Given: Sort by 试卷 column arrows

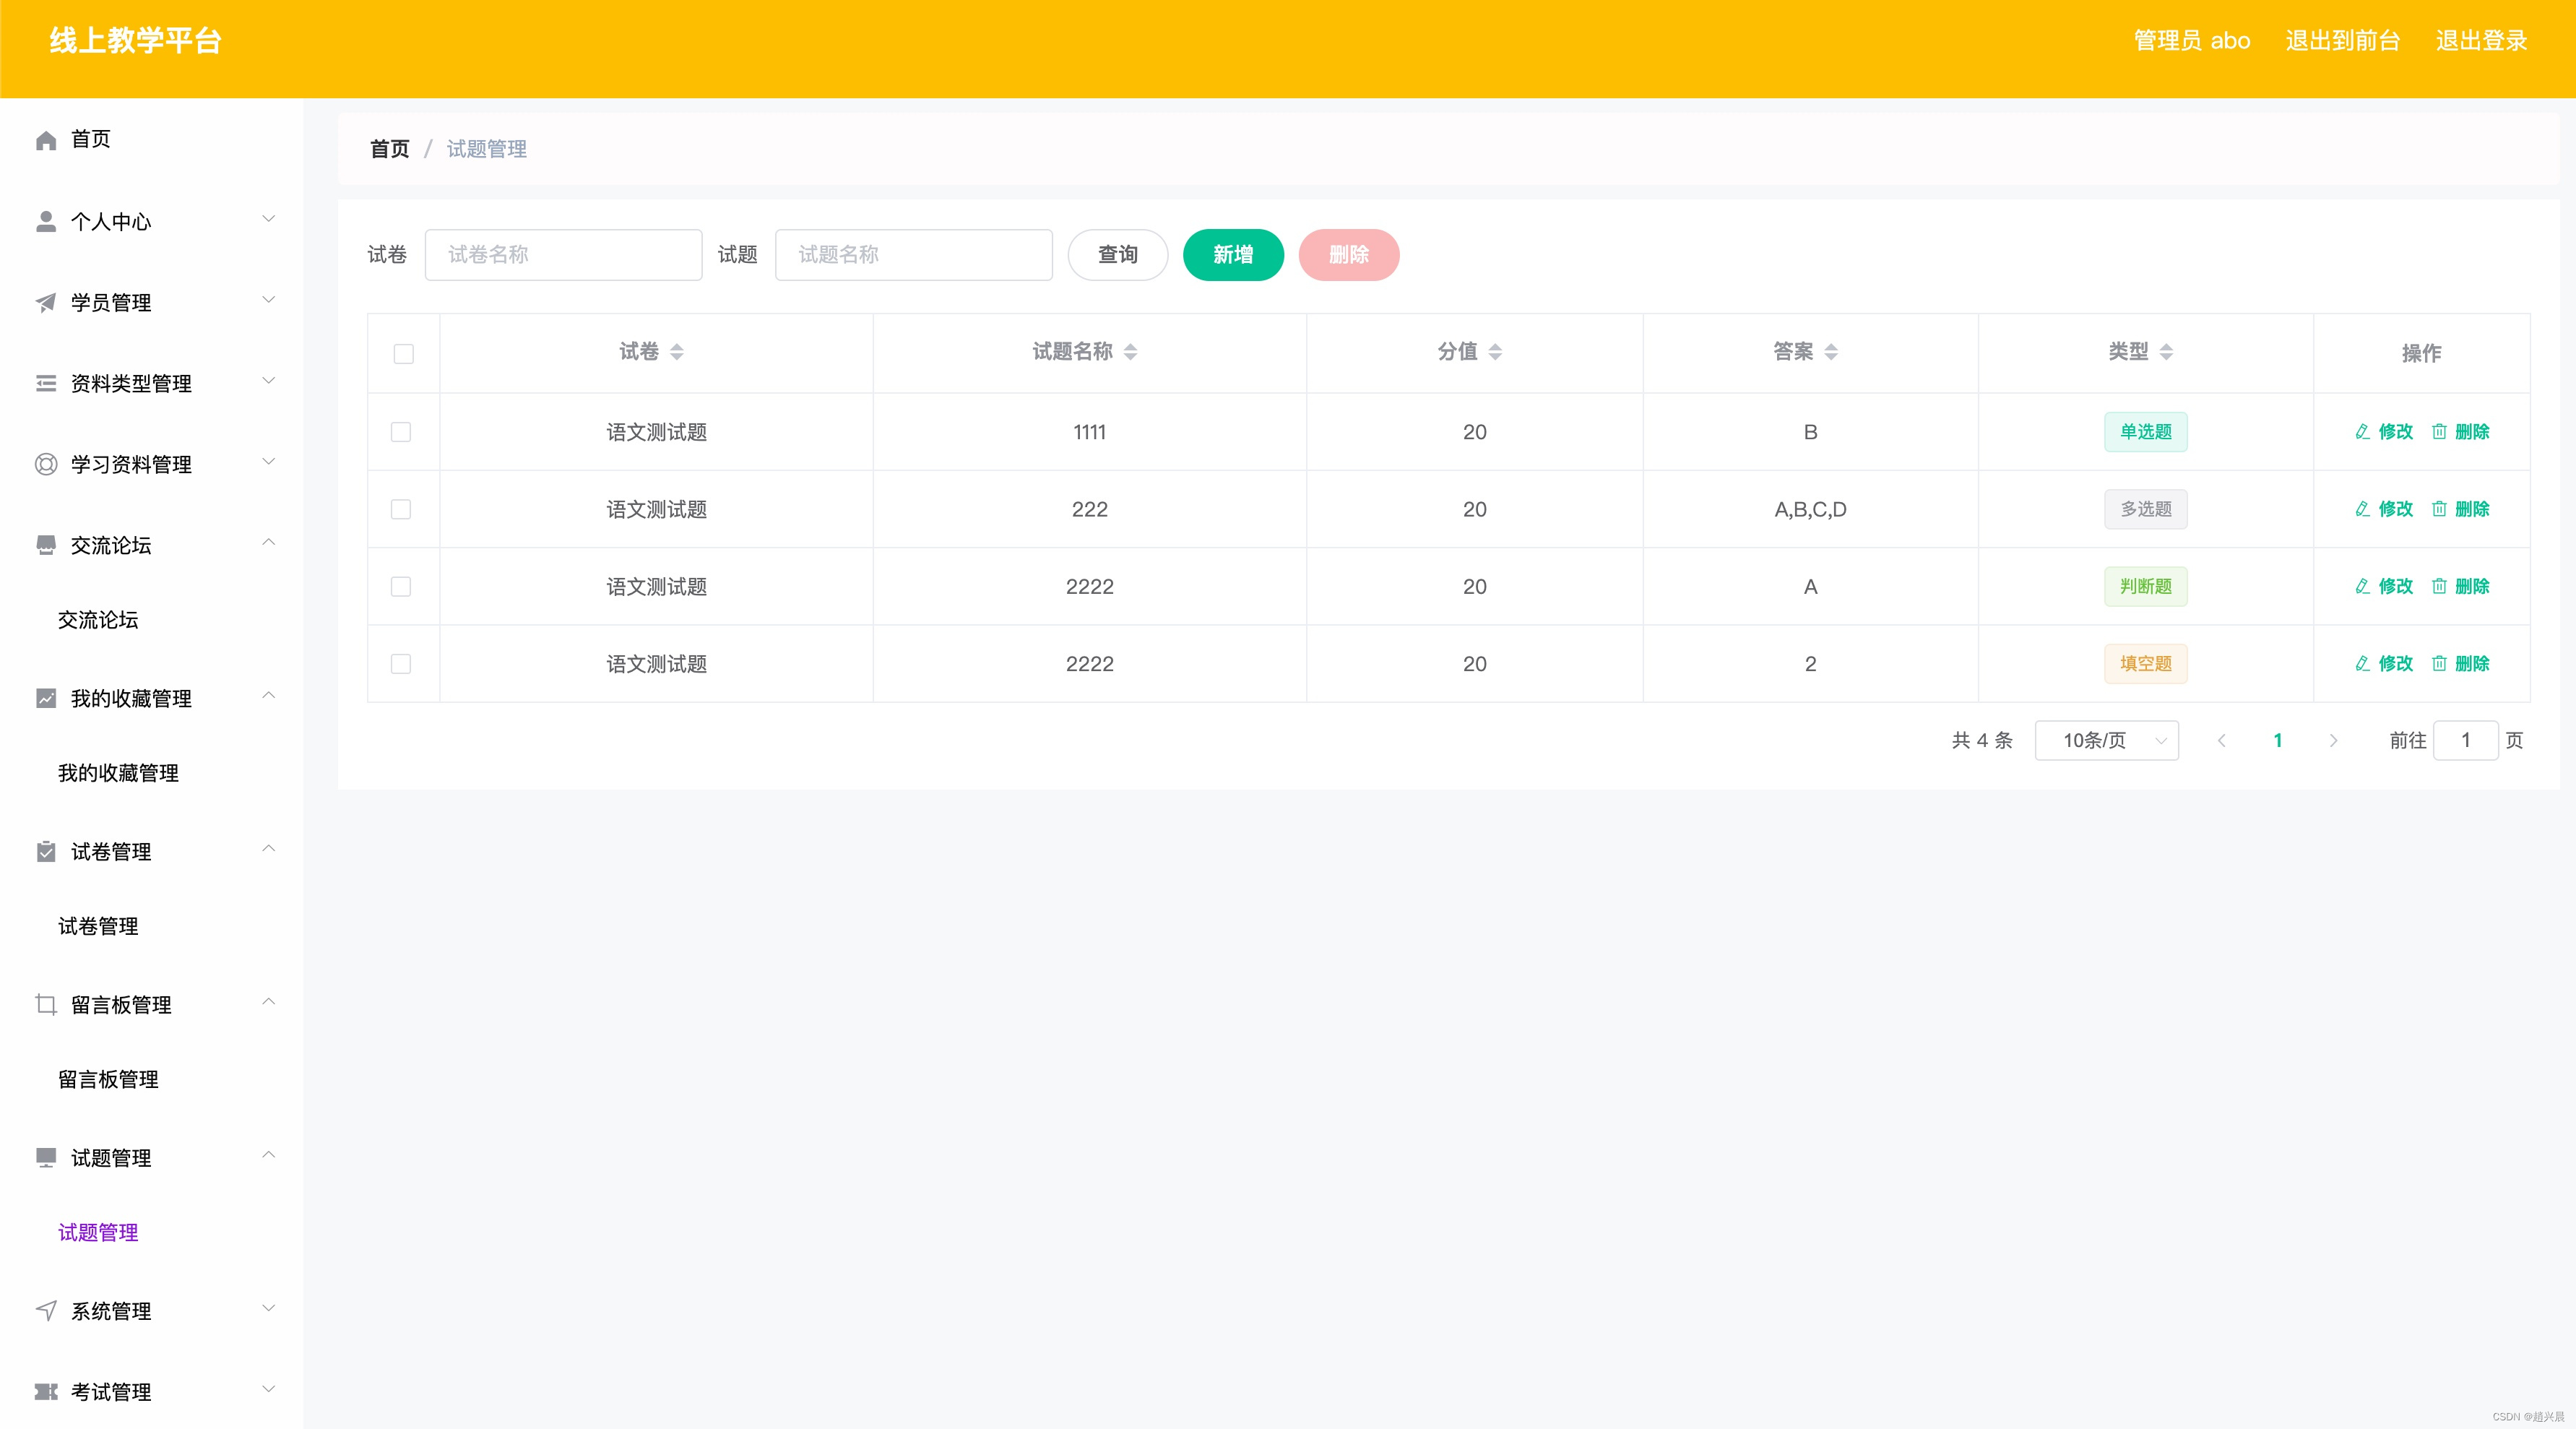Looking at the screenshot, I should pyautogui.click(x=677, y=352).
